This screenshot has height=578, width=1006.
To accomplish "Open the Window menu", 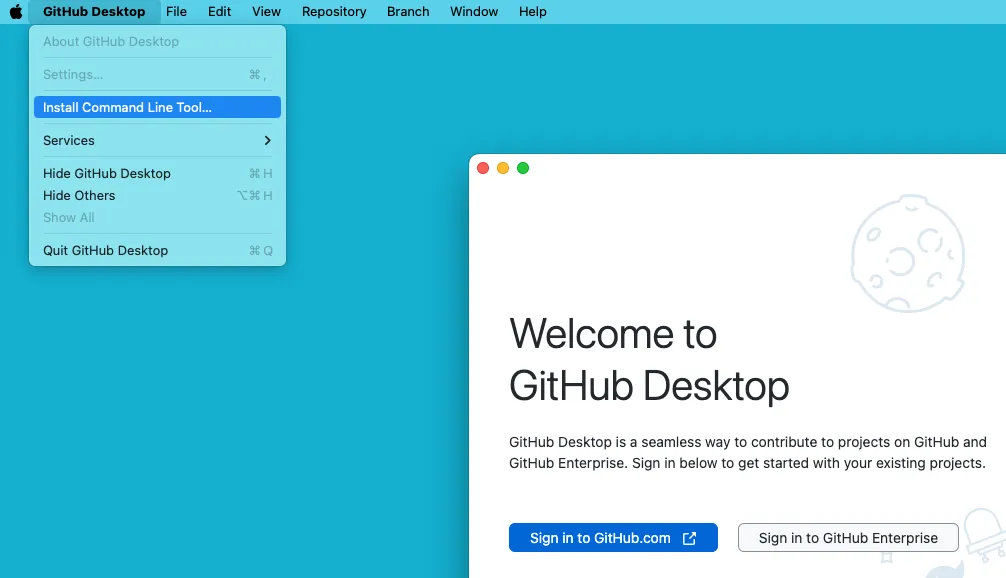I will (x=474, y=12).
